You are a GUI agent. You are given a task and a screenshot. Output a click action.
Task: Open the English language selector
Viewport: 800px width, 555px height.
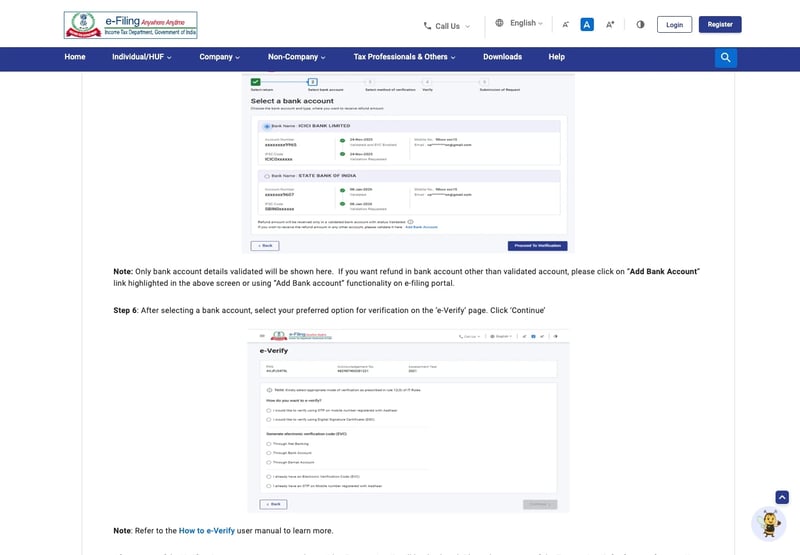pos(526,23)
